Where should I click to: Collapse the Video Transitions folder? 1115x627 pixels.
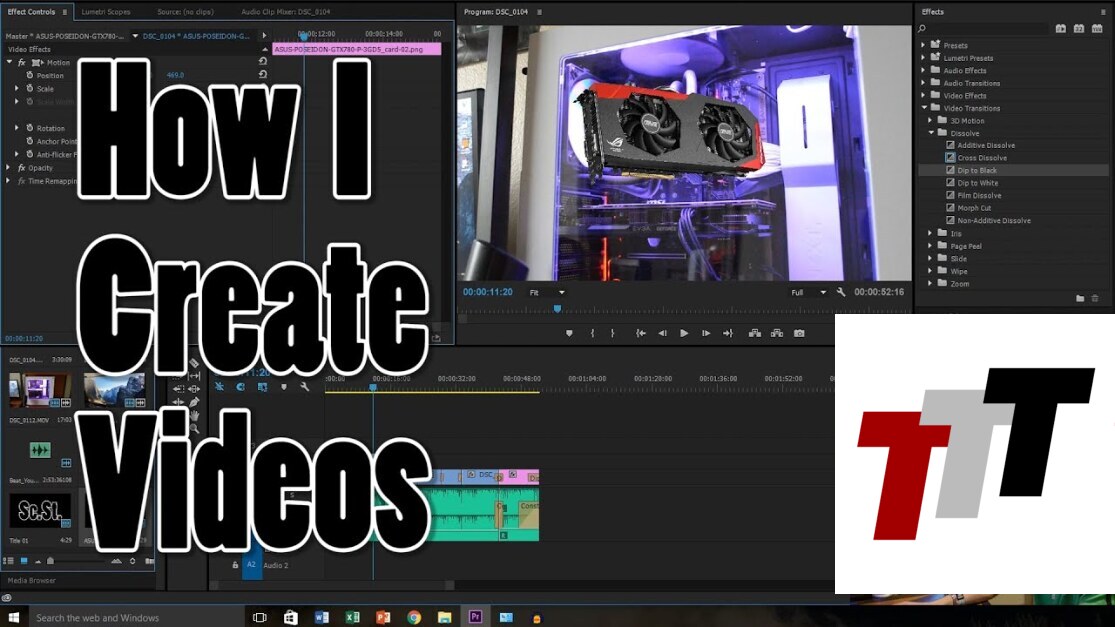[x=924, y=108]
